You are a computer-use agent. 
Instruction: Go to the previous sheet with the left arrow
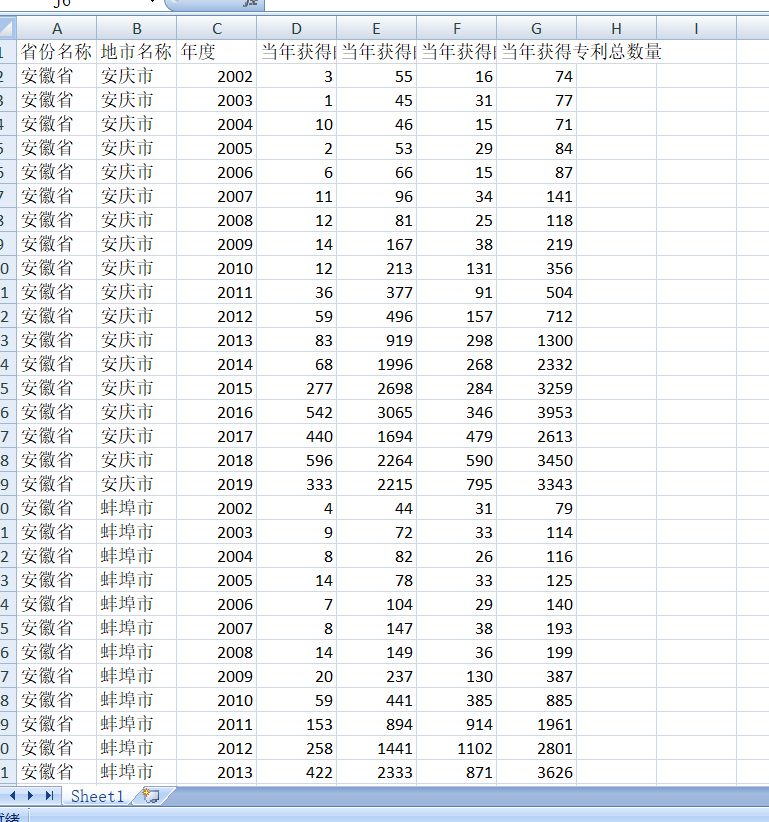(13, 796)
